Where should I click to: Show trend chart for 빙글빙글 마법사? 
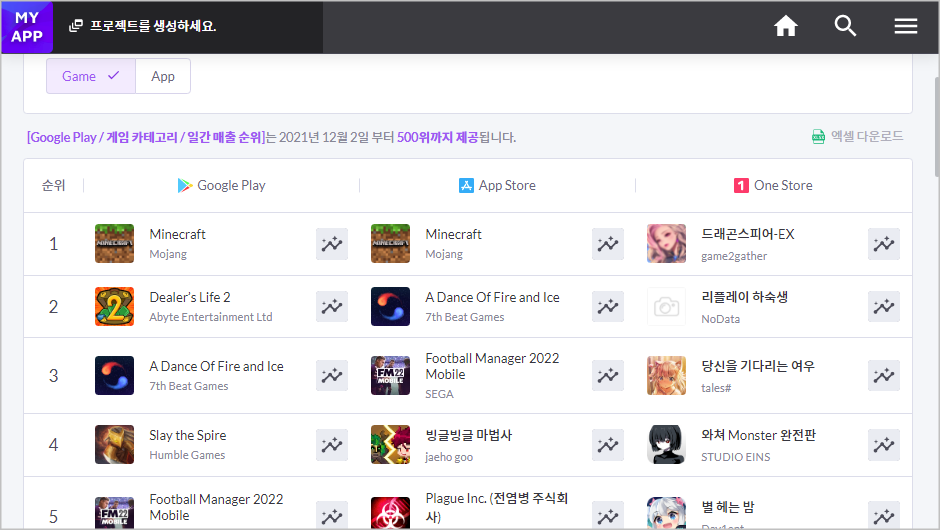tap(608, 445)
